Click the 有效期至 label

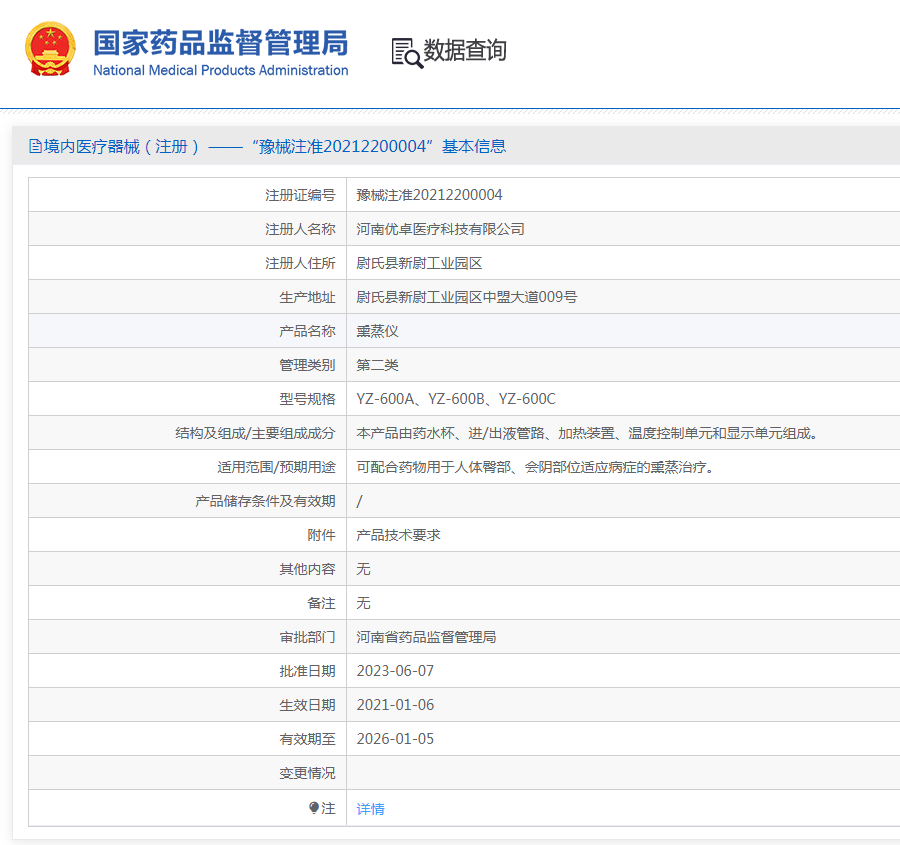tap(307, 739)
